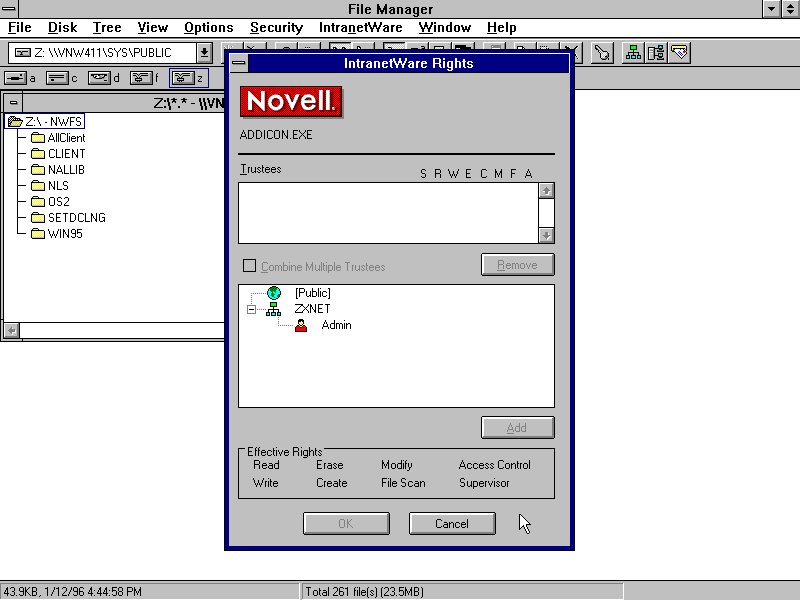Select WIN95 folder name in tree
The height and width of the screenshot is (600, 800).
tap(65, 234)
